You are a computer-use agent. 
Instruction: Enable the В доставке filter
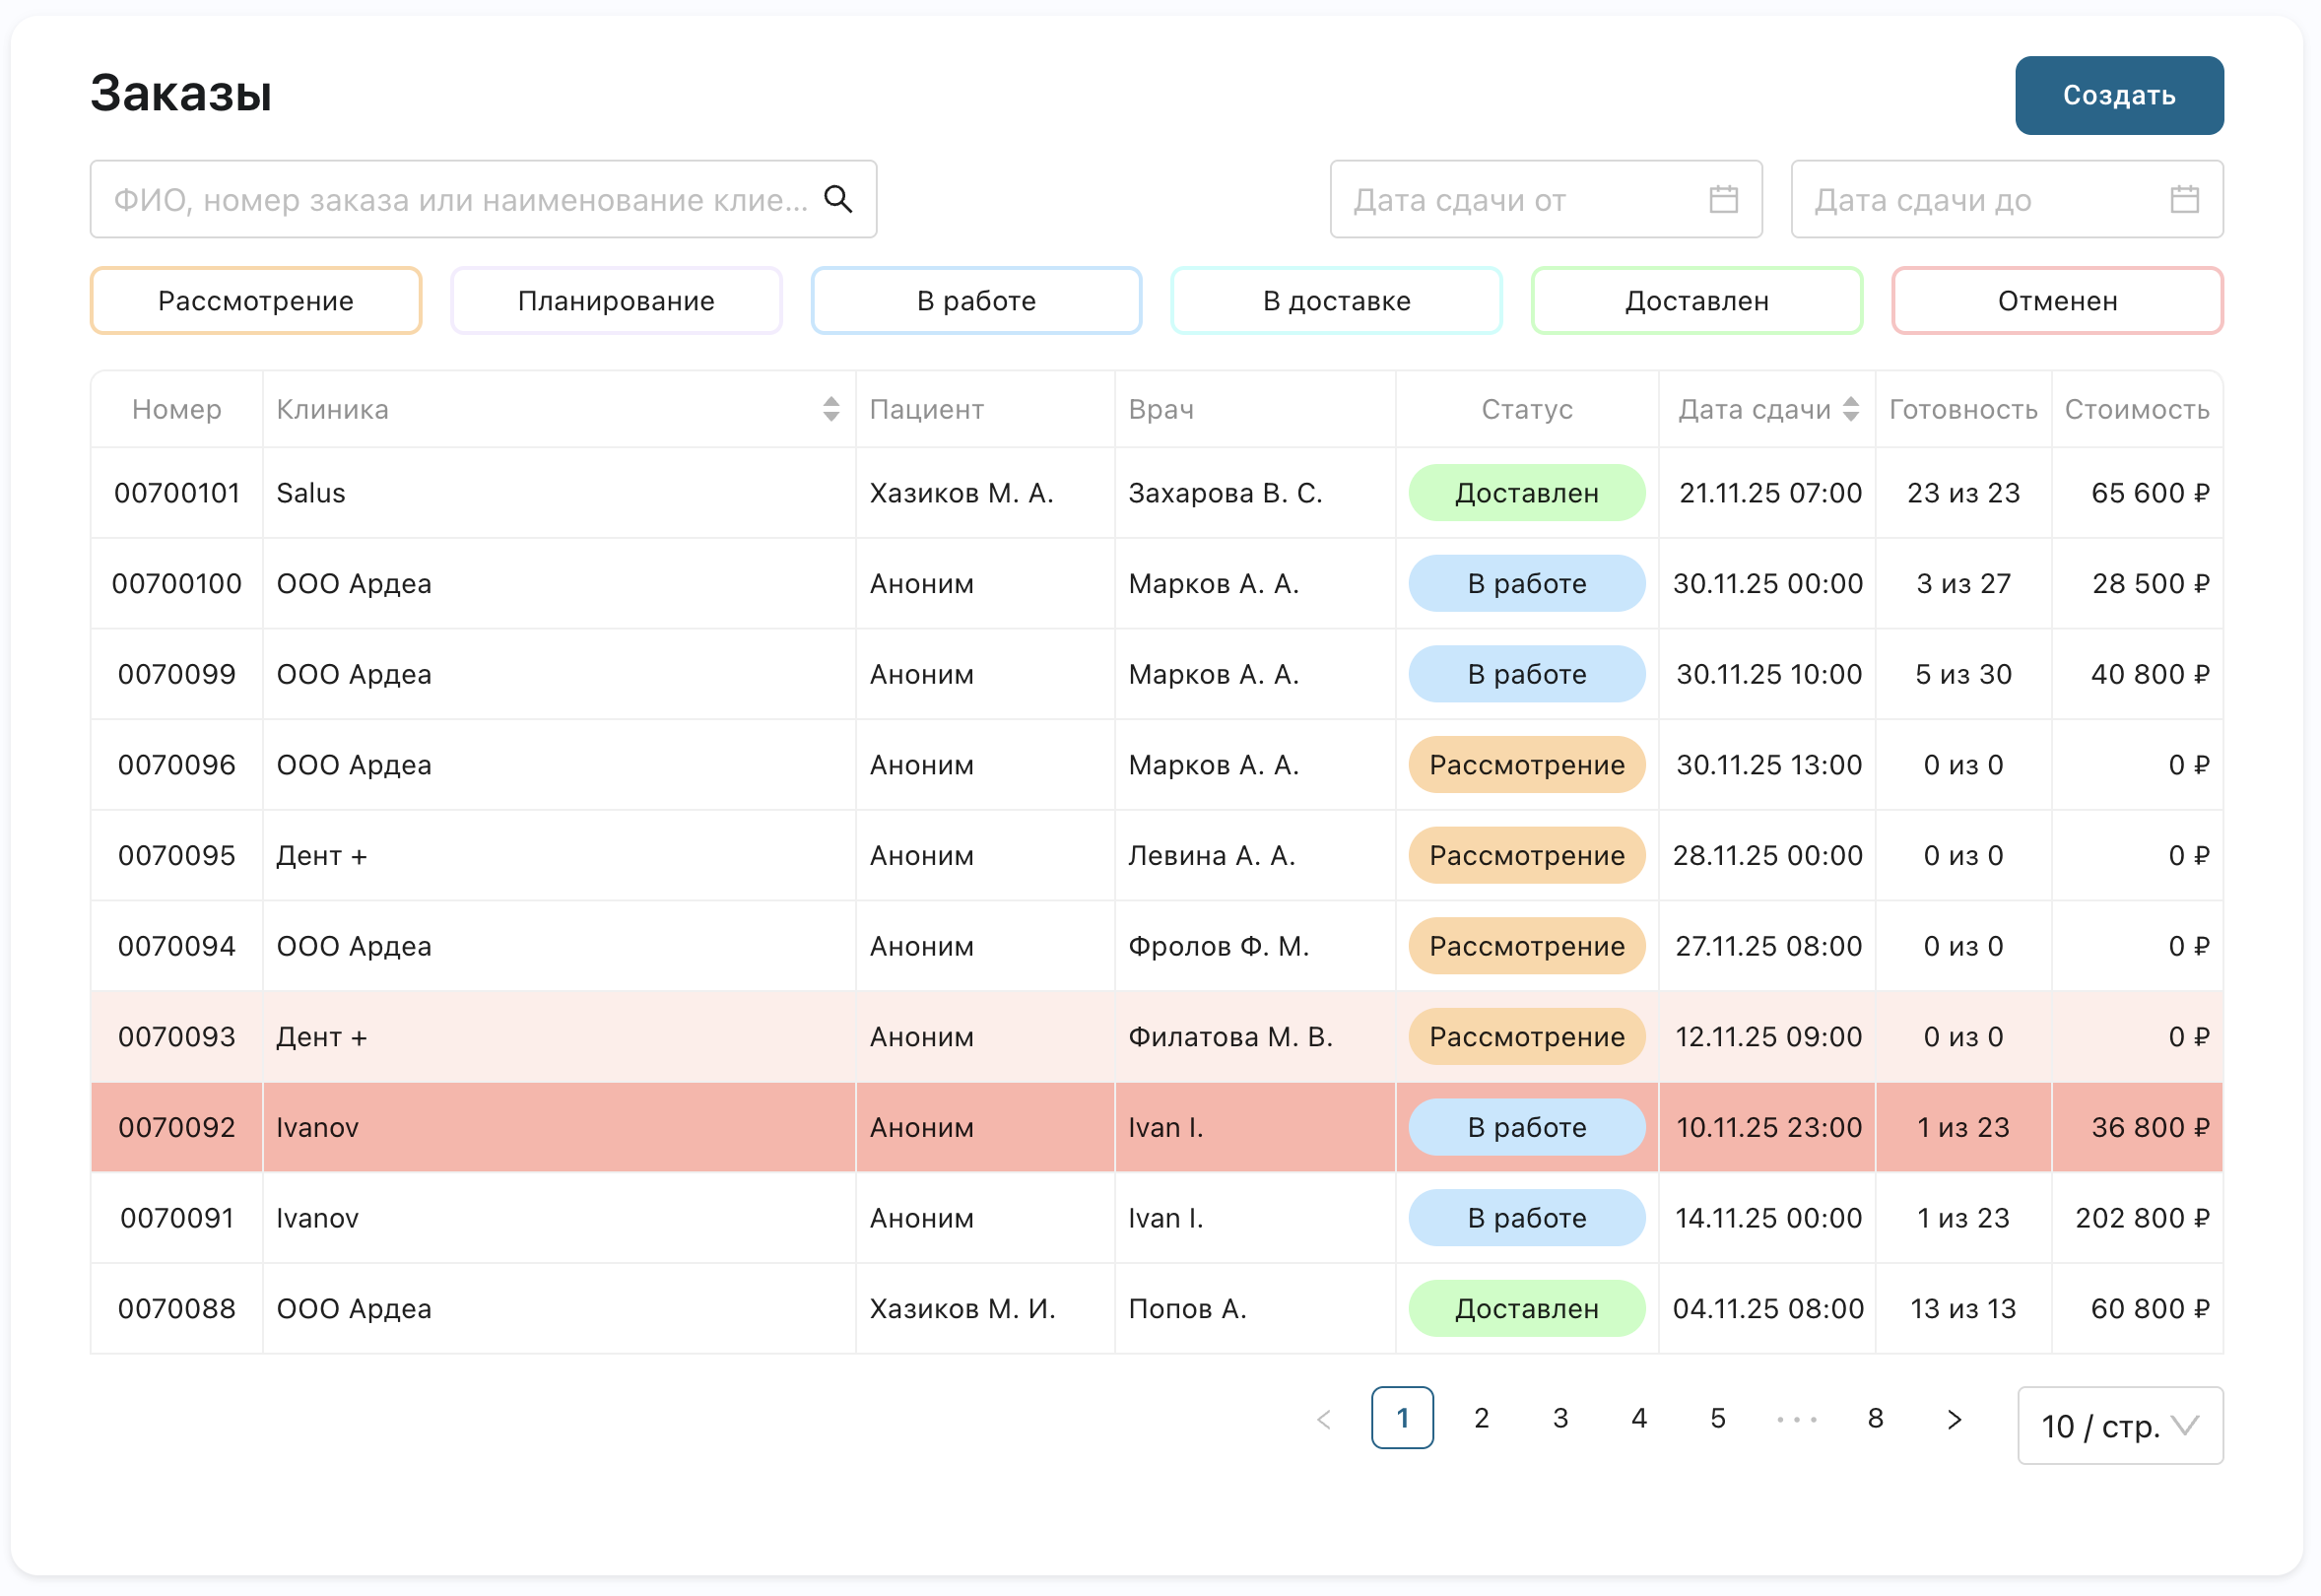(x=1336, y=300)
